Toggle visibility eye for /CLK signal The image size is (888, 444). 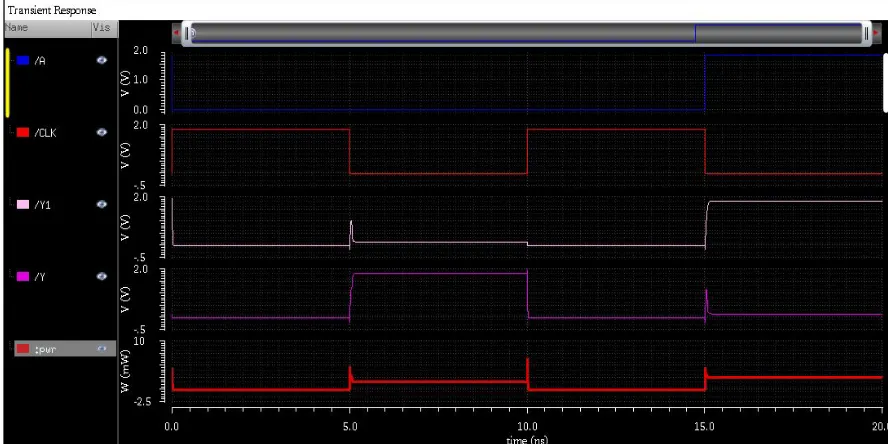pyautogui.click(x=102, y=132)
